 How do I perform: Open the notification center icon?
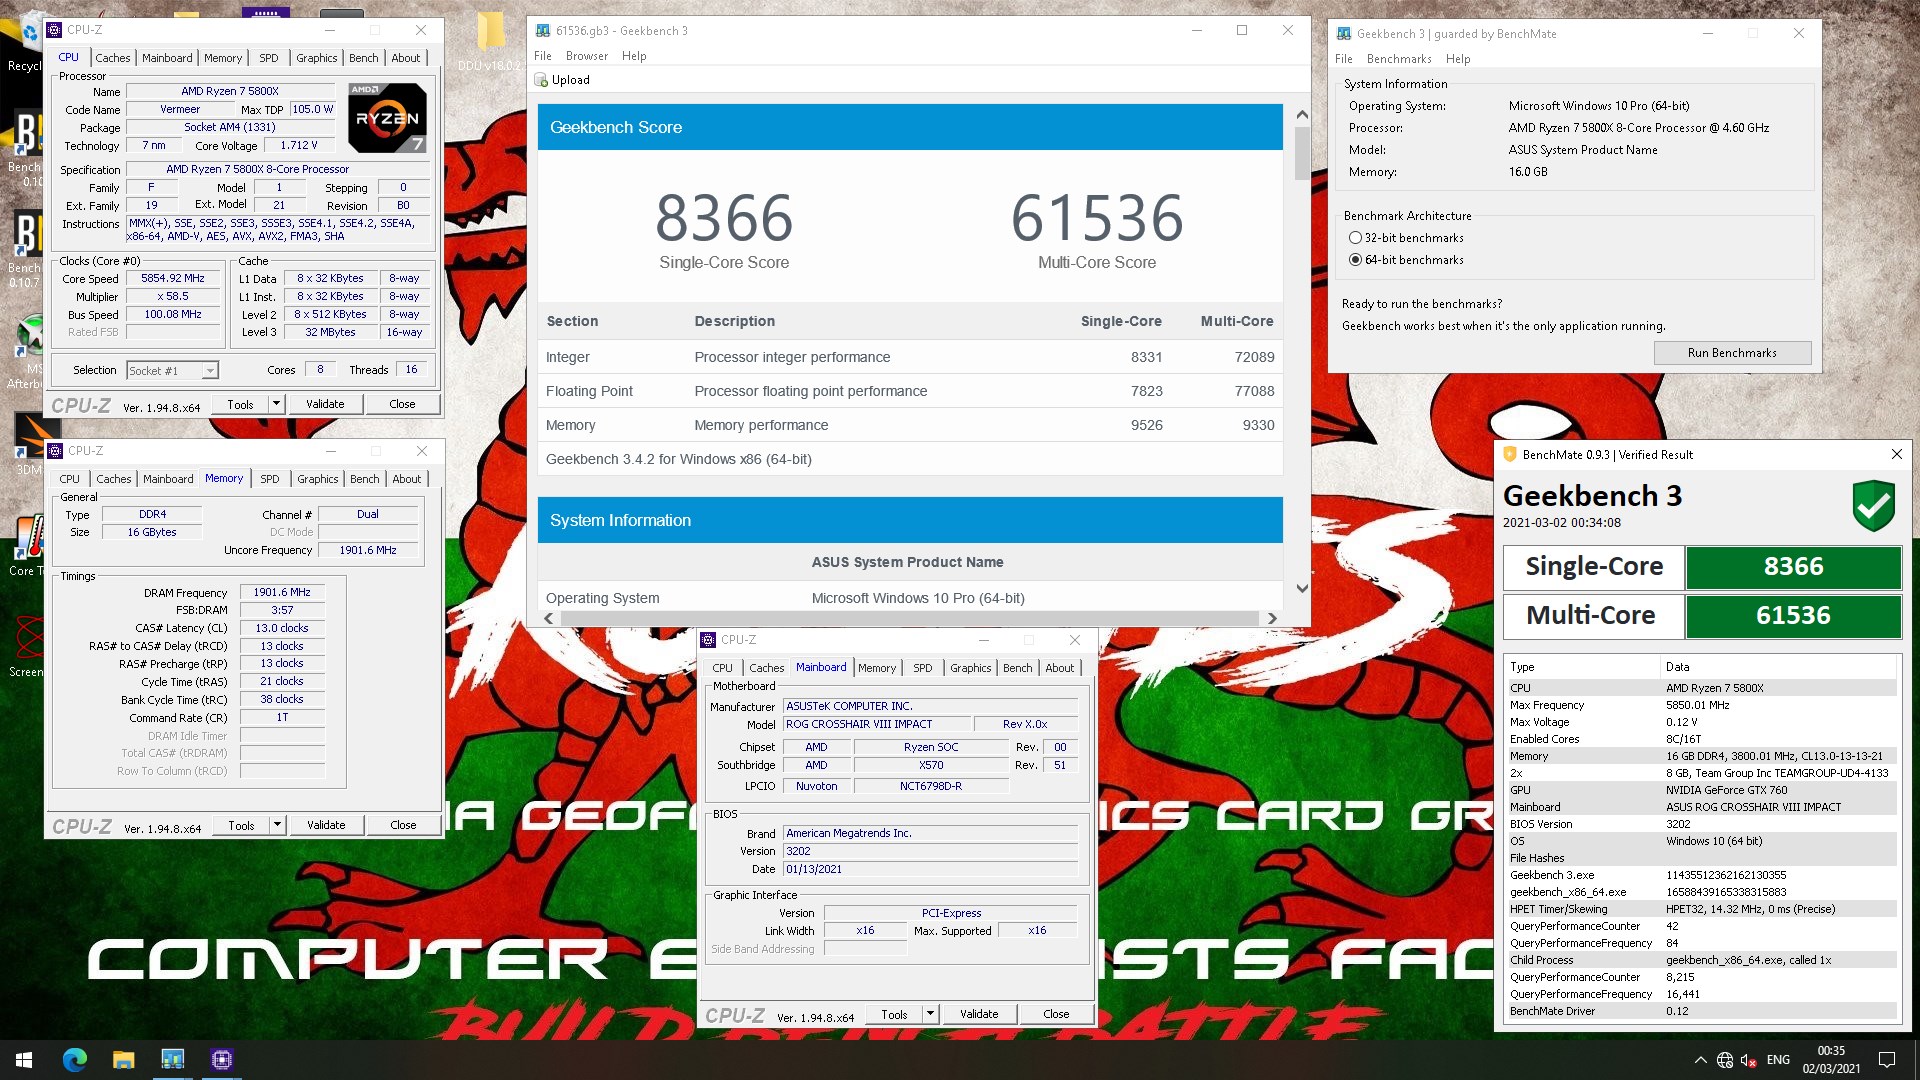pyautogui.click(x=1887, y=1060)
